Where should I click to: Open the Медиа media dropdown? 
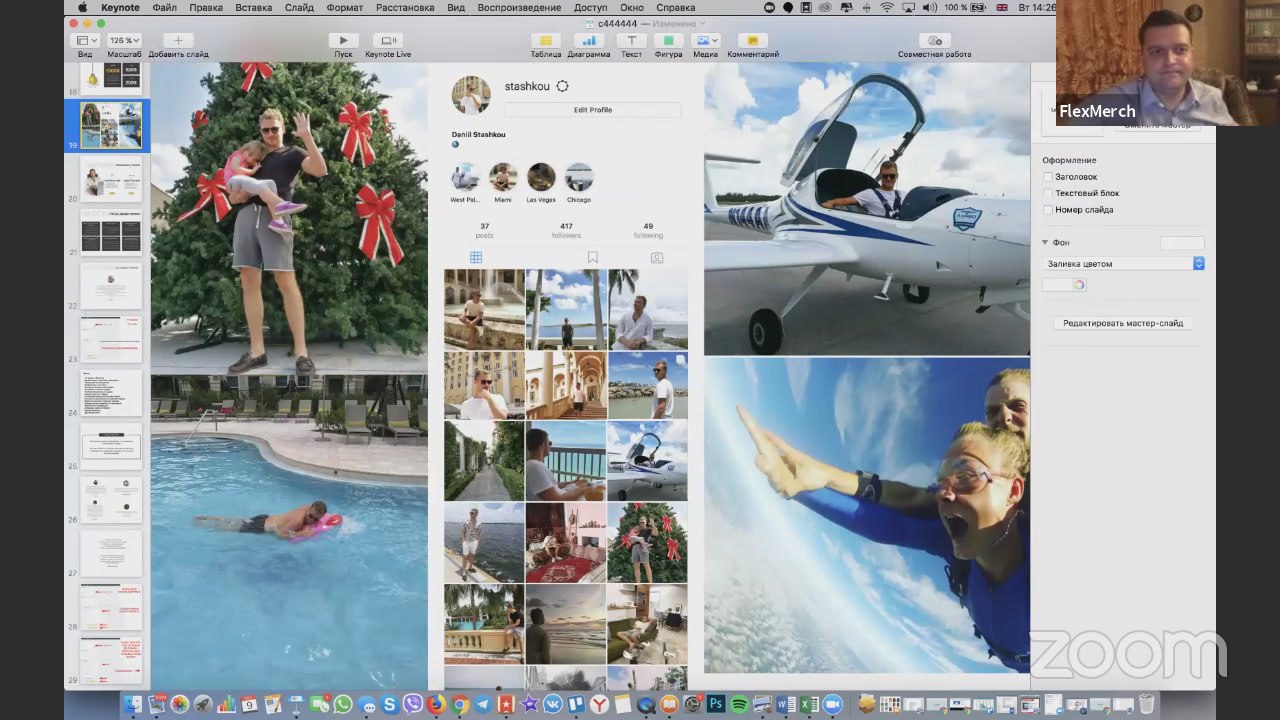tap(706, 40)
